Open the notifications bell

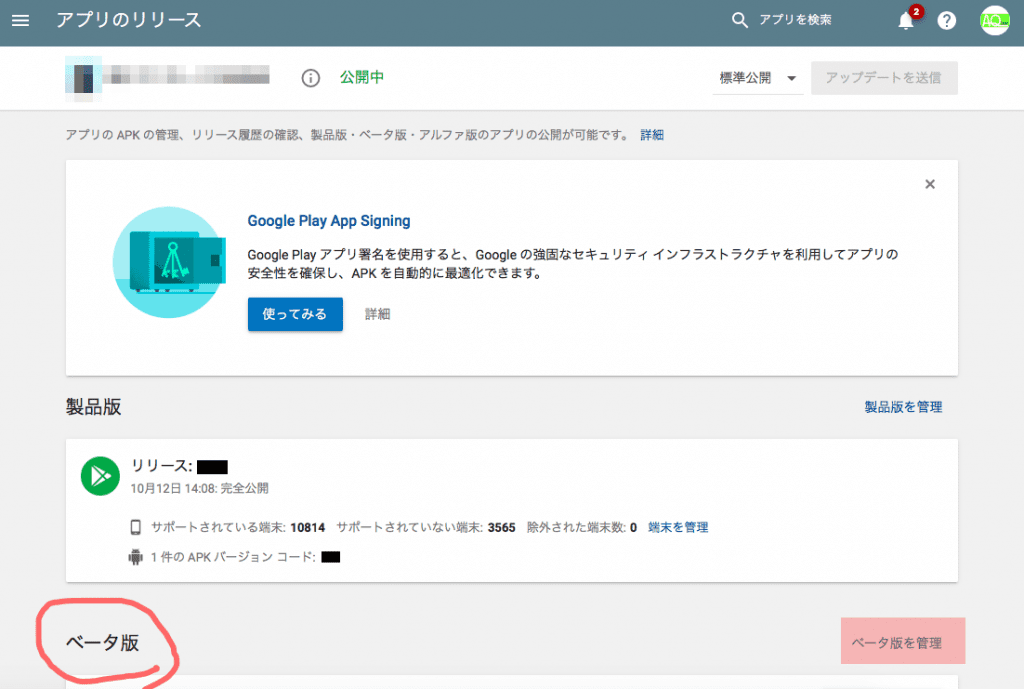(x=906, y=21)
